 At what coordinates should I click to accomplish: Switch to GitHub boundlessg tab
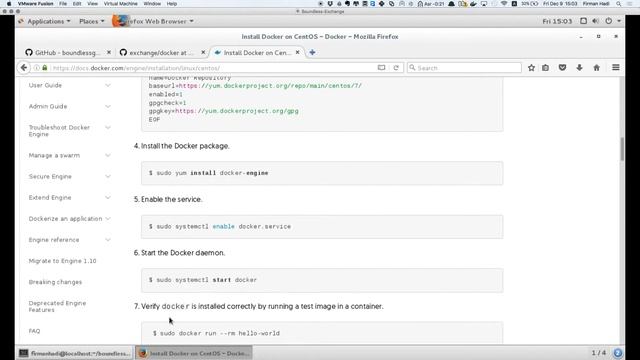(x=67, y=53)
